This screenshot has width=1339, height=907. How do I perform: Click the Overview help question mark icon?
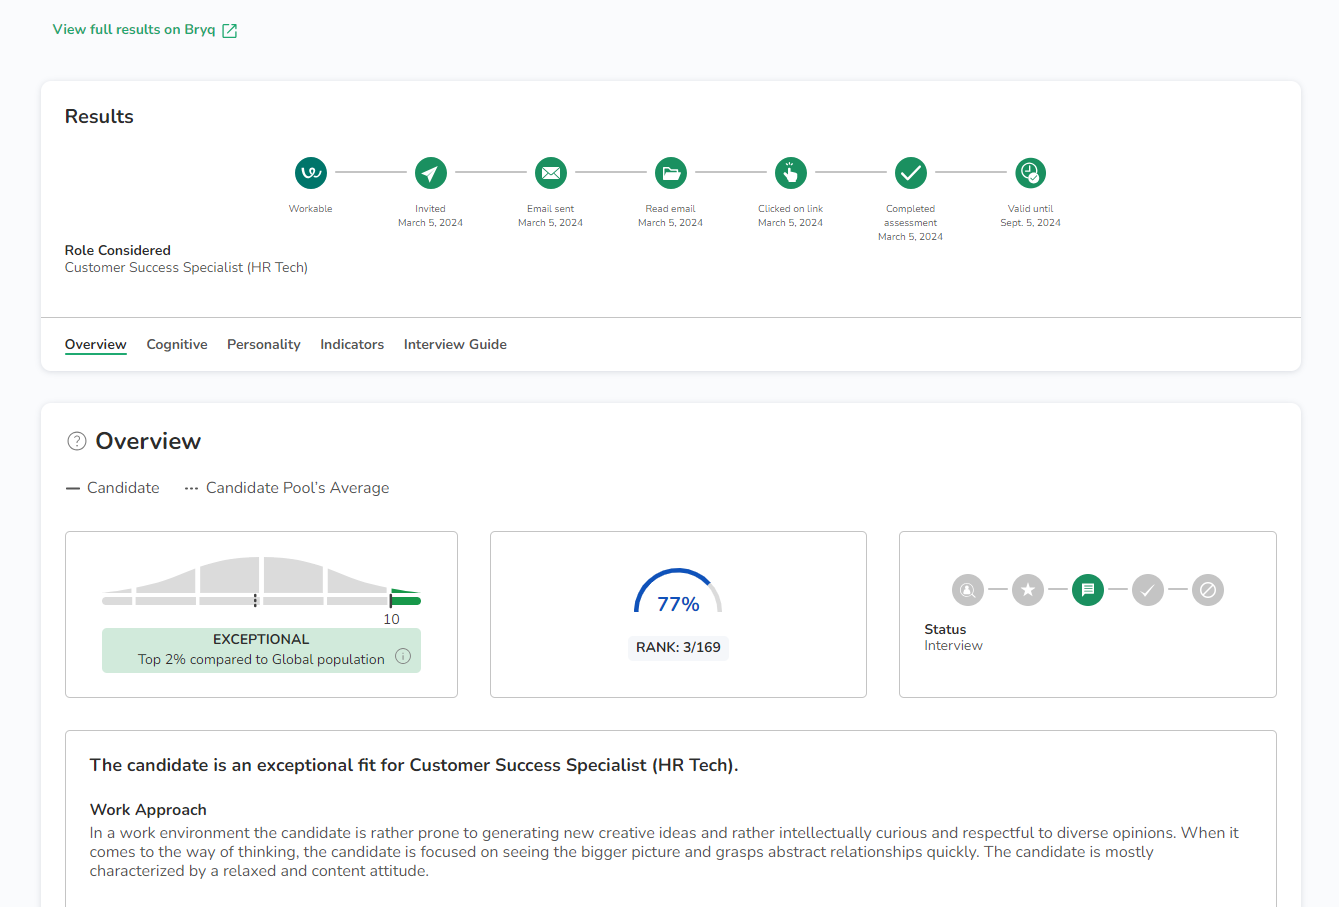77,441
